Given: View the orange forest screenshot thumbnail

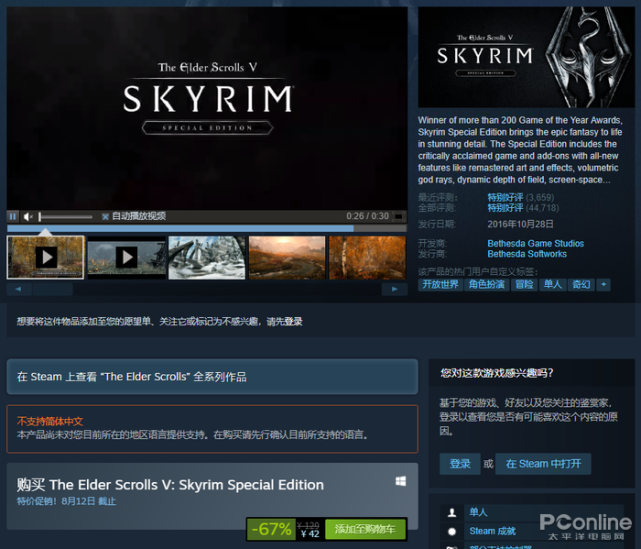Looking at the screenshot, I should pyautogui.click(x=367, y=258).
